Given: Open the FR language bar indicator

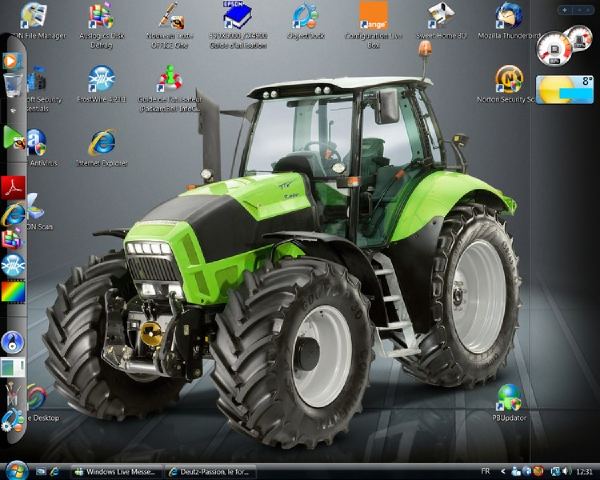Looking at the screenshot, I should (x=485, y=471).
